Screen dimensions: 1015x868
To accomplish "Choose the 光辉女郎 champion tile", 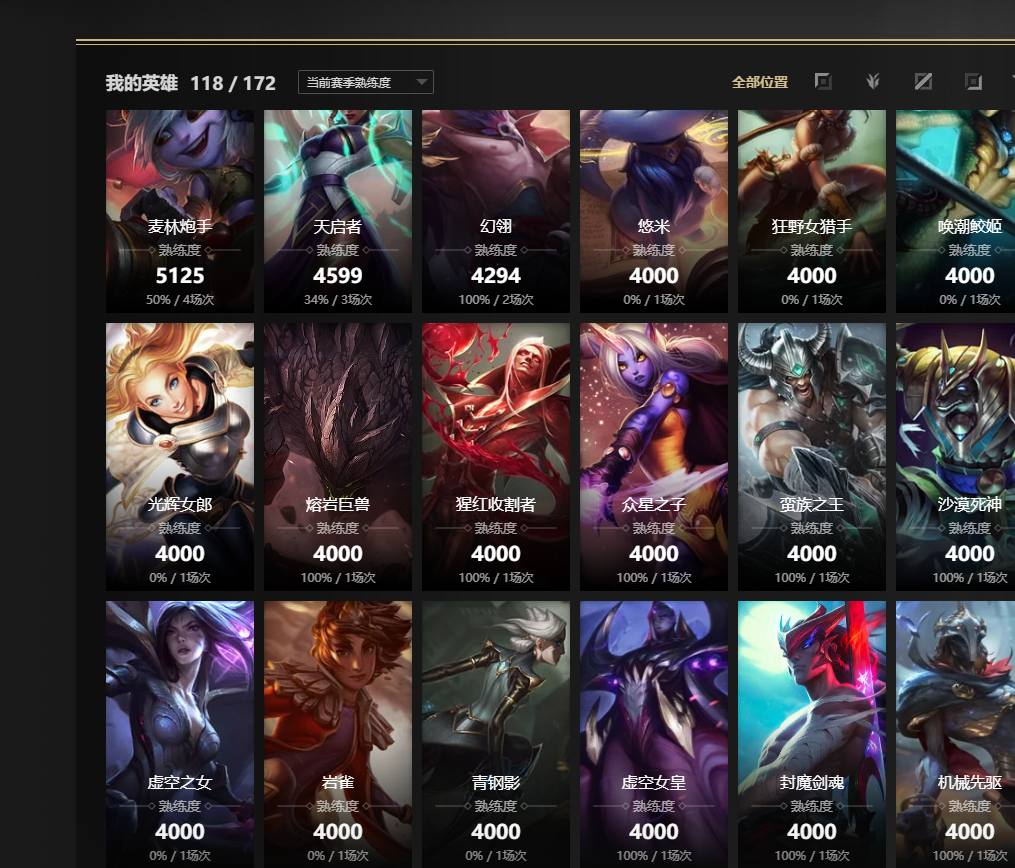I will [180, 457].
